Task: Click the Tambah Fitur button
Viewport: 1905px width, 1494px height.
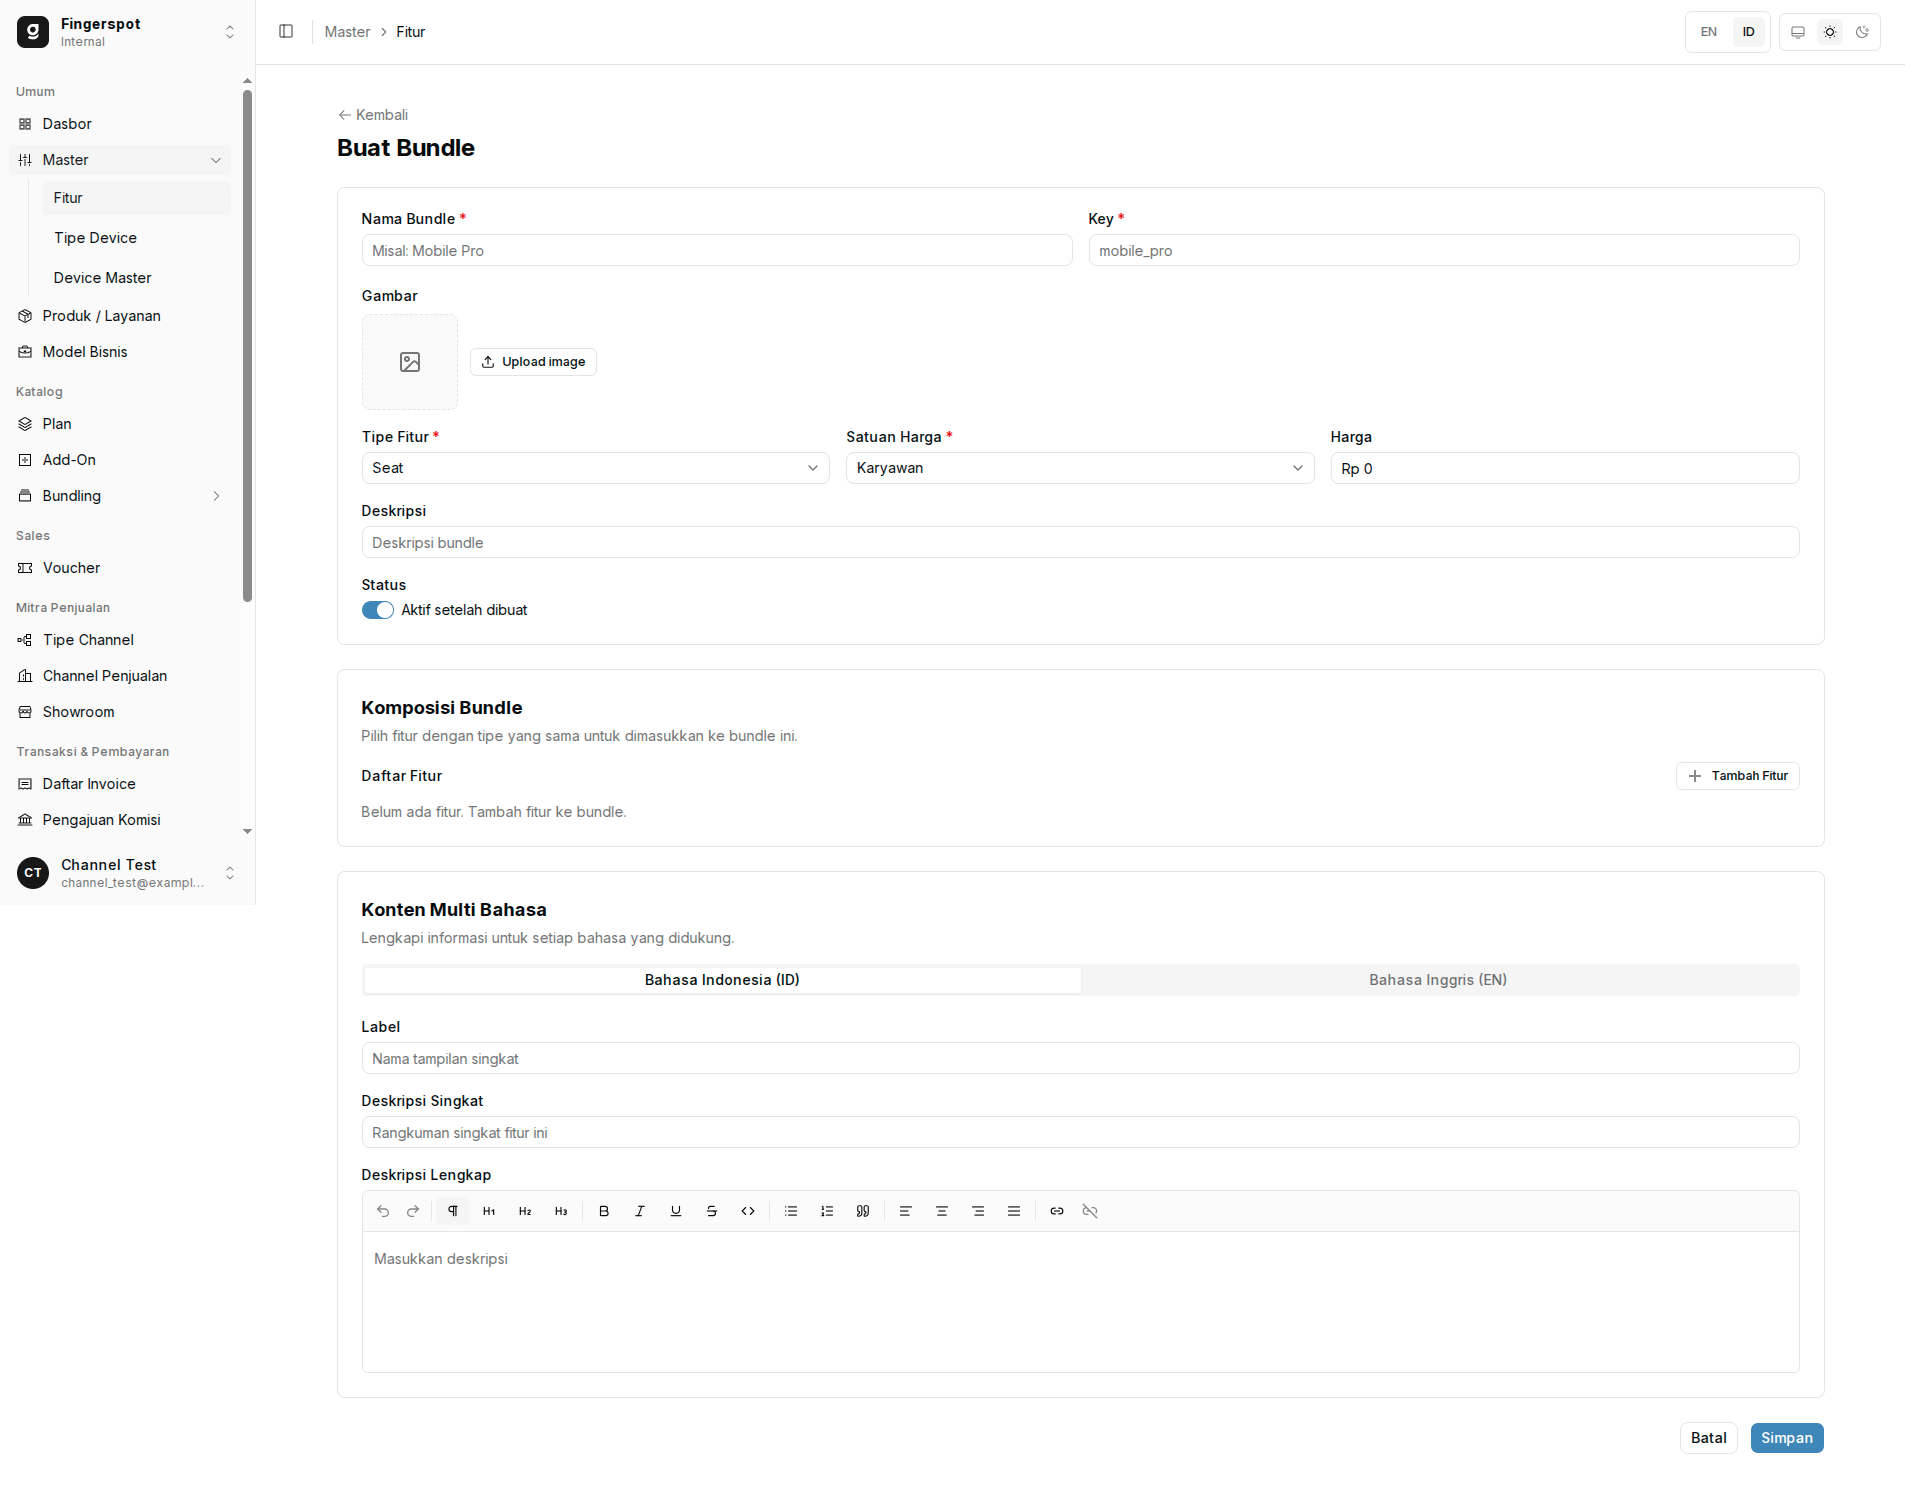Action: (1738, 776)
